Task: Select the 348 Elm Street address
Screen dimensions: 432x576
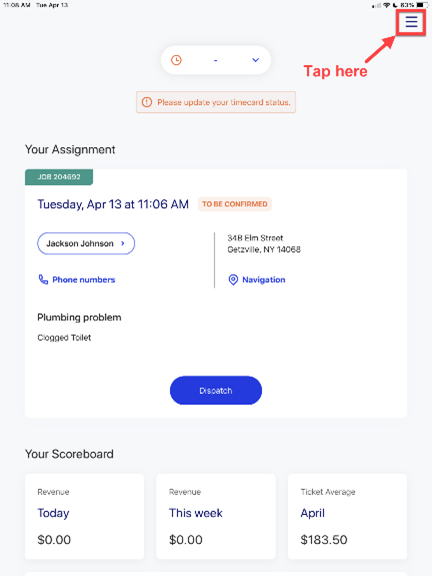Action: (x=264, y=244)
